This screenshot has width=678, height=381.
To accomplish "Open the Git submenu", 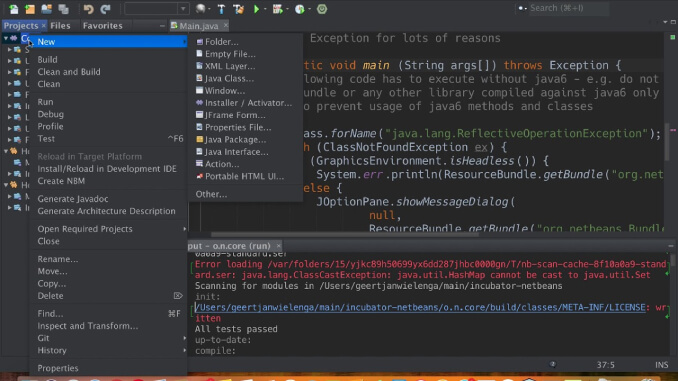I will pyautogui.click(x=108, y=338).
